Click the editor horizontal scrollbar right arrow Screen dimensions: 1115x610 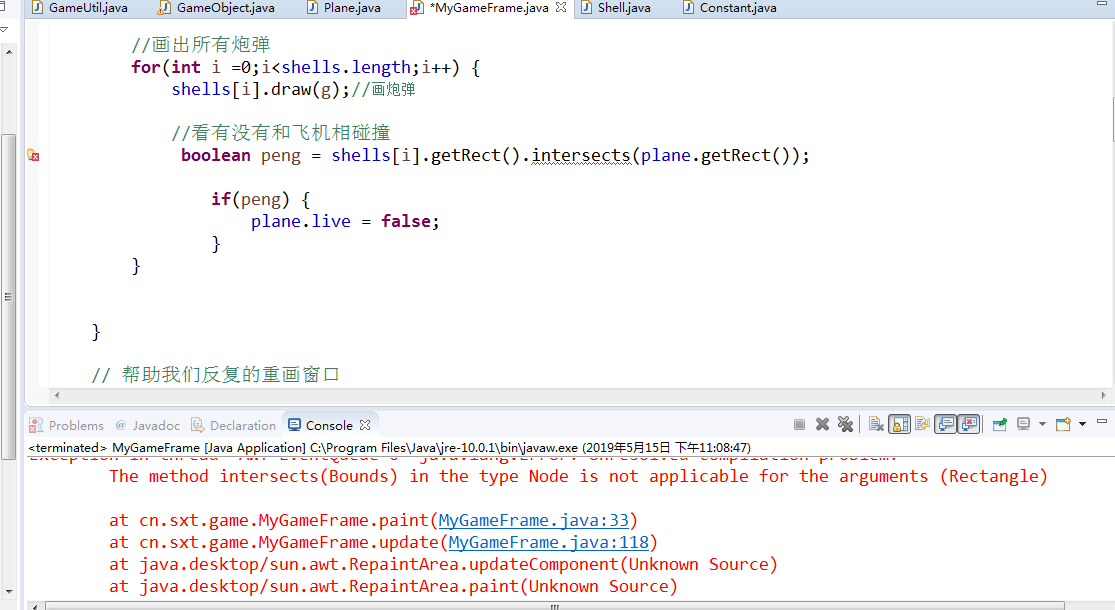(1104, 395)
